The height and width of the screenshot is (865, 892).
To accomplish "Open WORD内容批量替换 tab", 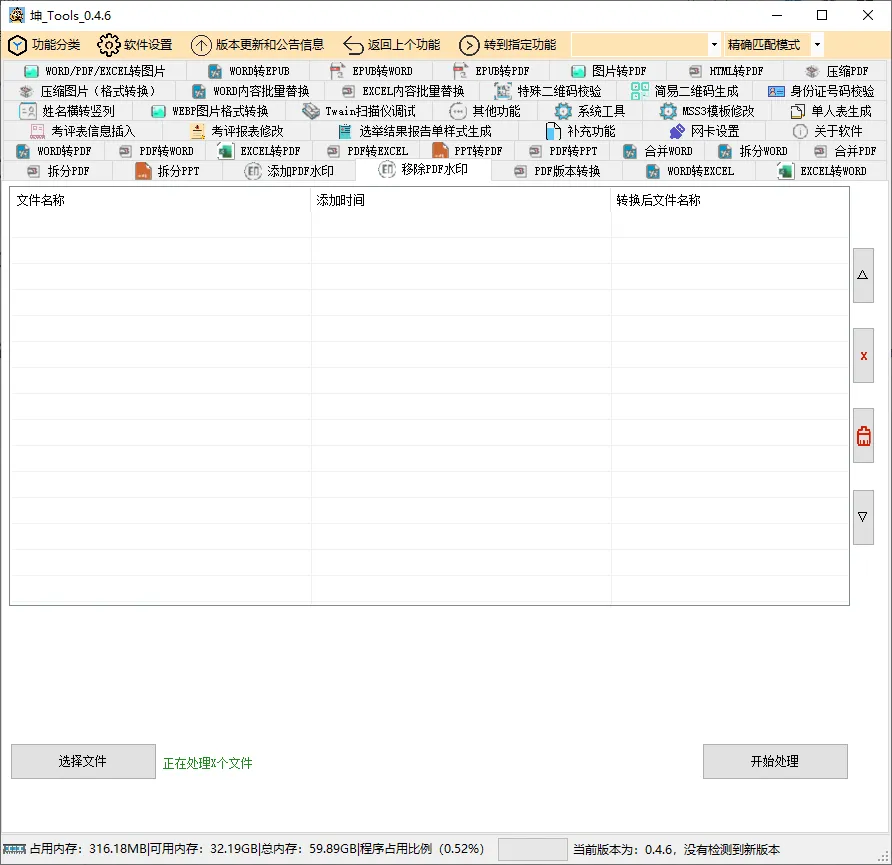I will click(x=250, y=91).
